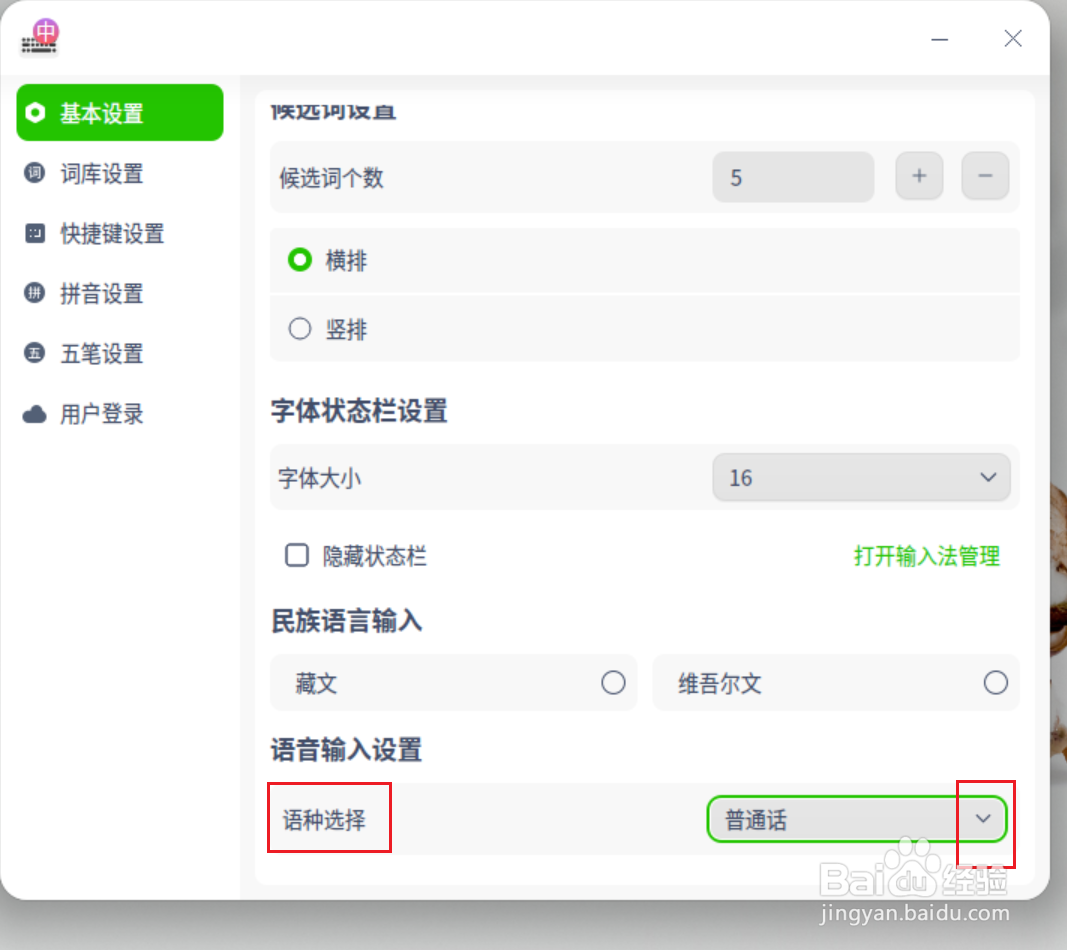The image size is (1067, 950).
Task: Select the 竖排 vertical layout option
Action: [299, 328]
